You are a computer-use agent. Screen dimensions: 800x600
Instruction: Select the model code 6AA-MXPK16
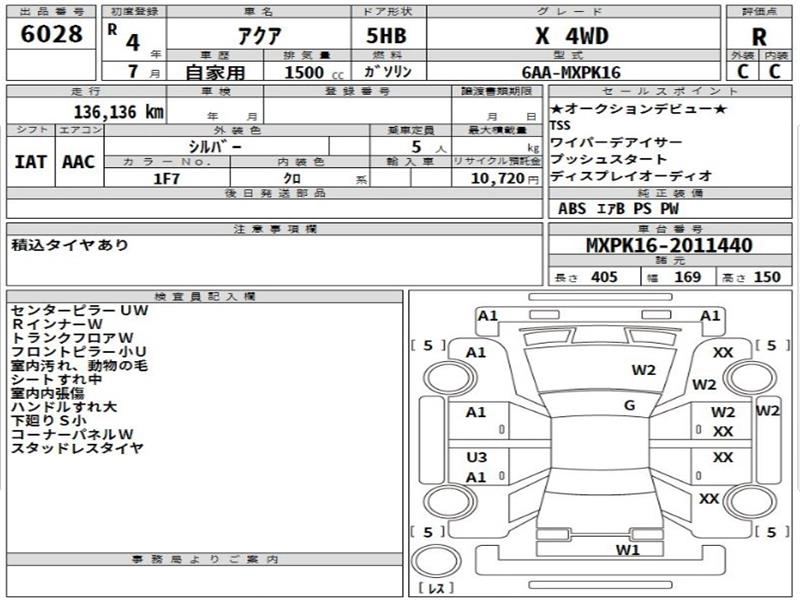571,72
